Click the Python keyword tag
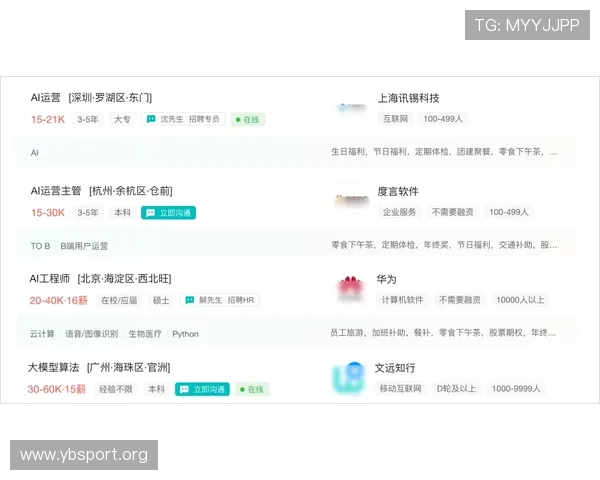Image resolution: width=600 pixels, height=480 pixels. [185, 334]
